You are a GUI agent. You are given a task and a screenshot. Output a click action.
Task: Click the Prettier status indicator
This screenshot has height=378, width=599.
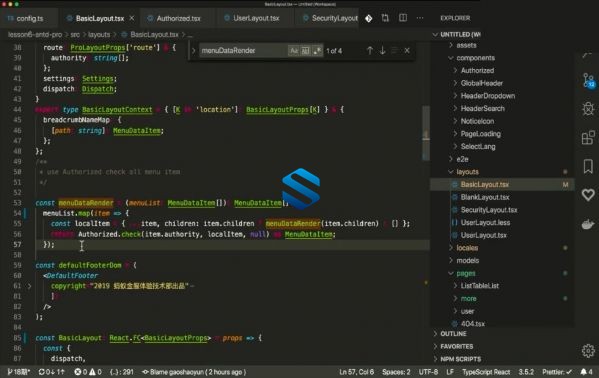click(x=557, y=372)
